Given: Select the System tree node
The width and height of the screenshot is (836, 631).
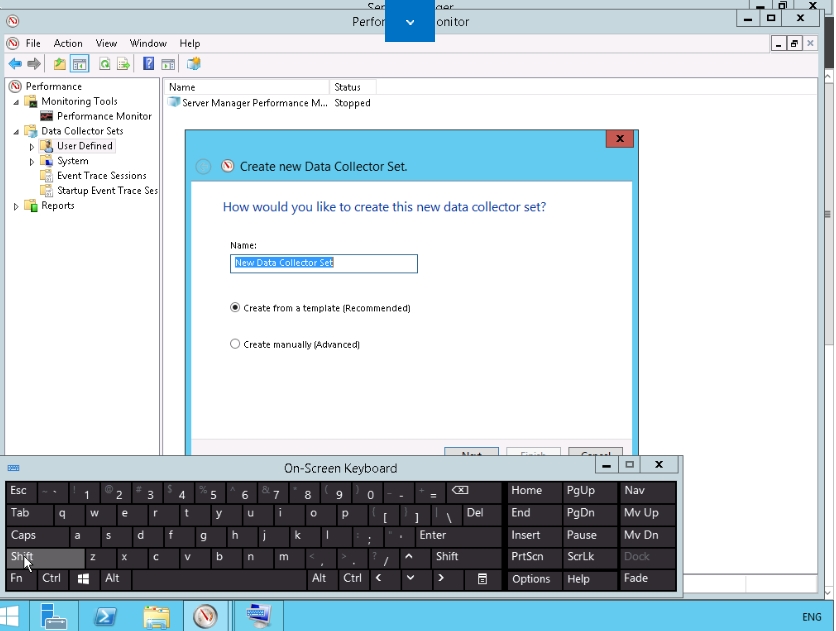Looking at the screenshot, I should (73, 161).
